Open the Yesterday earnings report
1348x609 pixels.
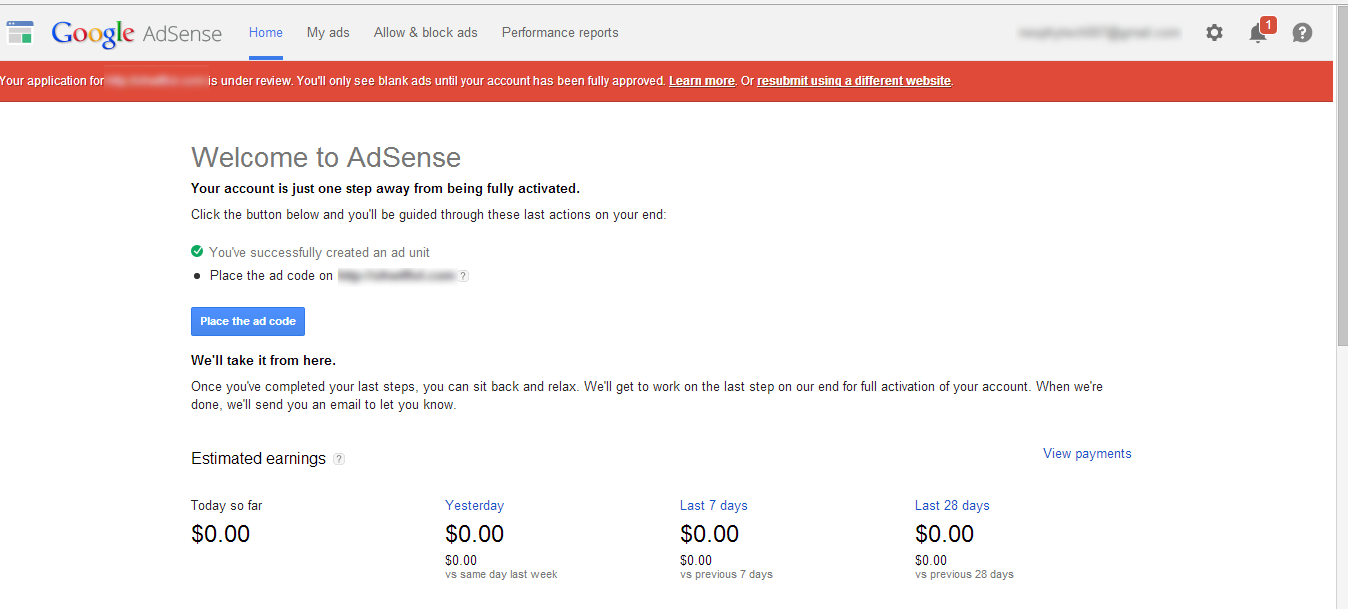(x=474, y=506)
